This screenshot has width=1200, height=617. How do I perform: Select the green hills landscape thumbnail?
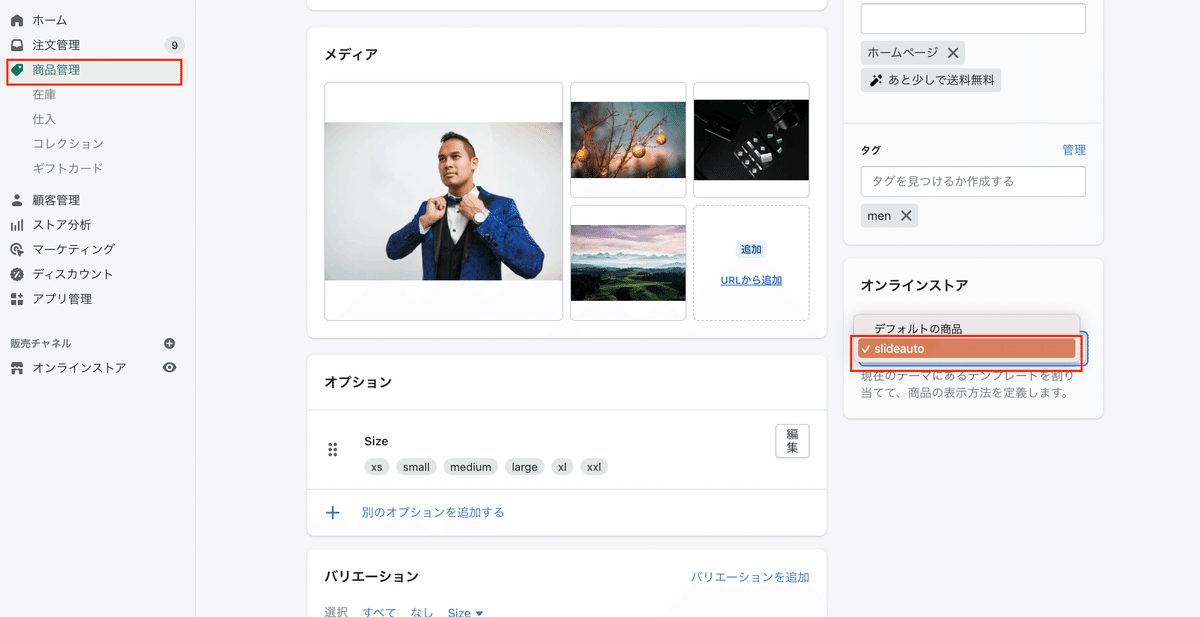[x=628, y=263]
